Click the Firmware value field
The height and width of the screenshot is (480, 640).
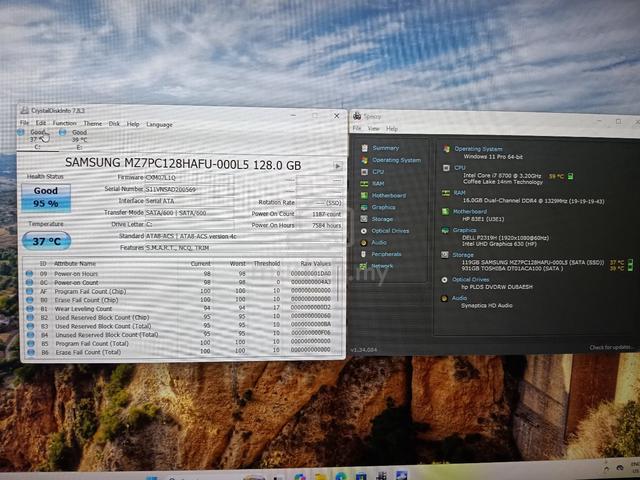click(x=189, y=178)
